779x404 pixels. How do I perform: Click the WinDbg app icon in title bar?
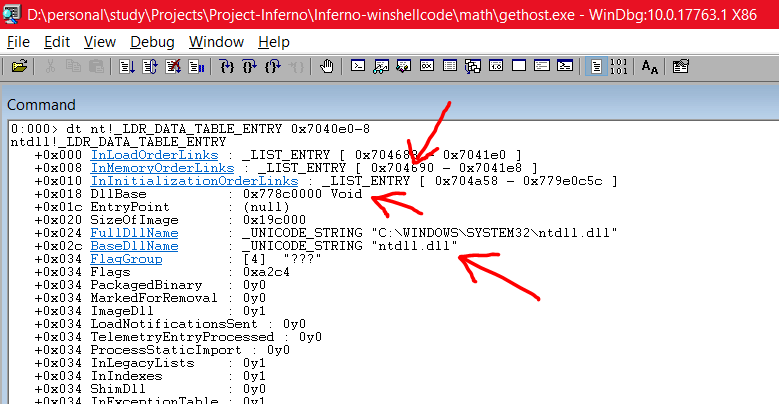[x=11, y=14]
